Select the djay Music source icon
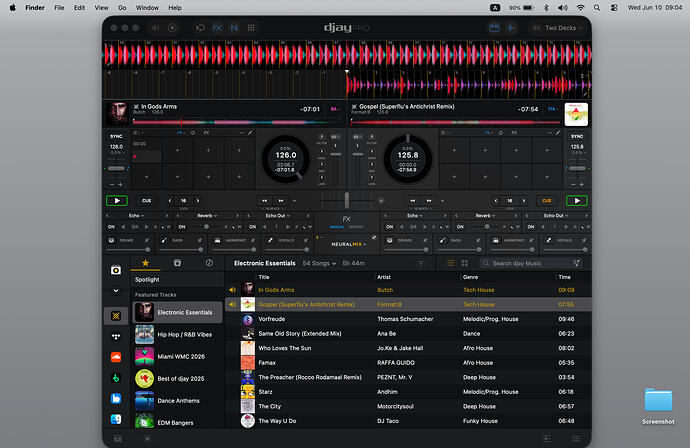The width and height of the screenshot is (690, 448). pos(116,316)
